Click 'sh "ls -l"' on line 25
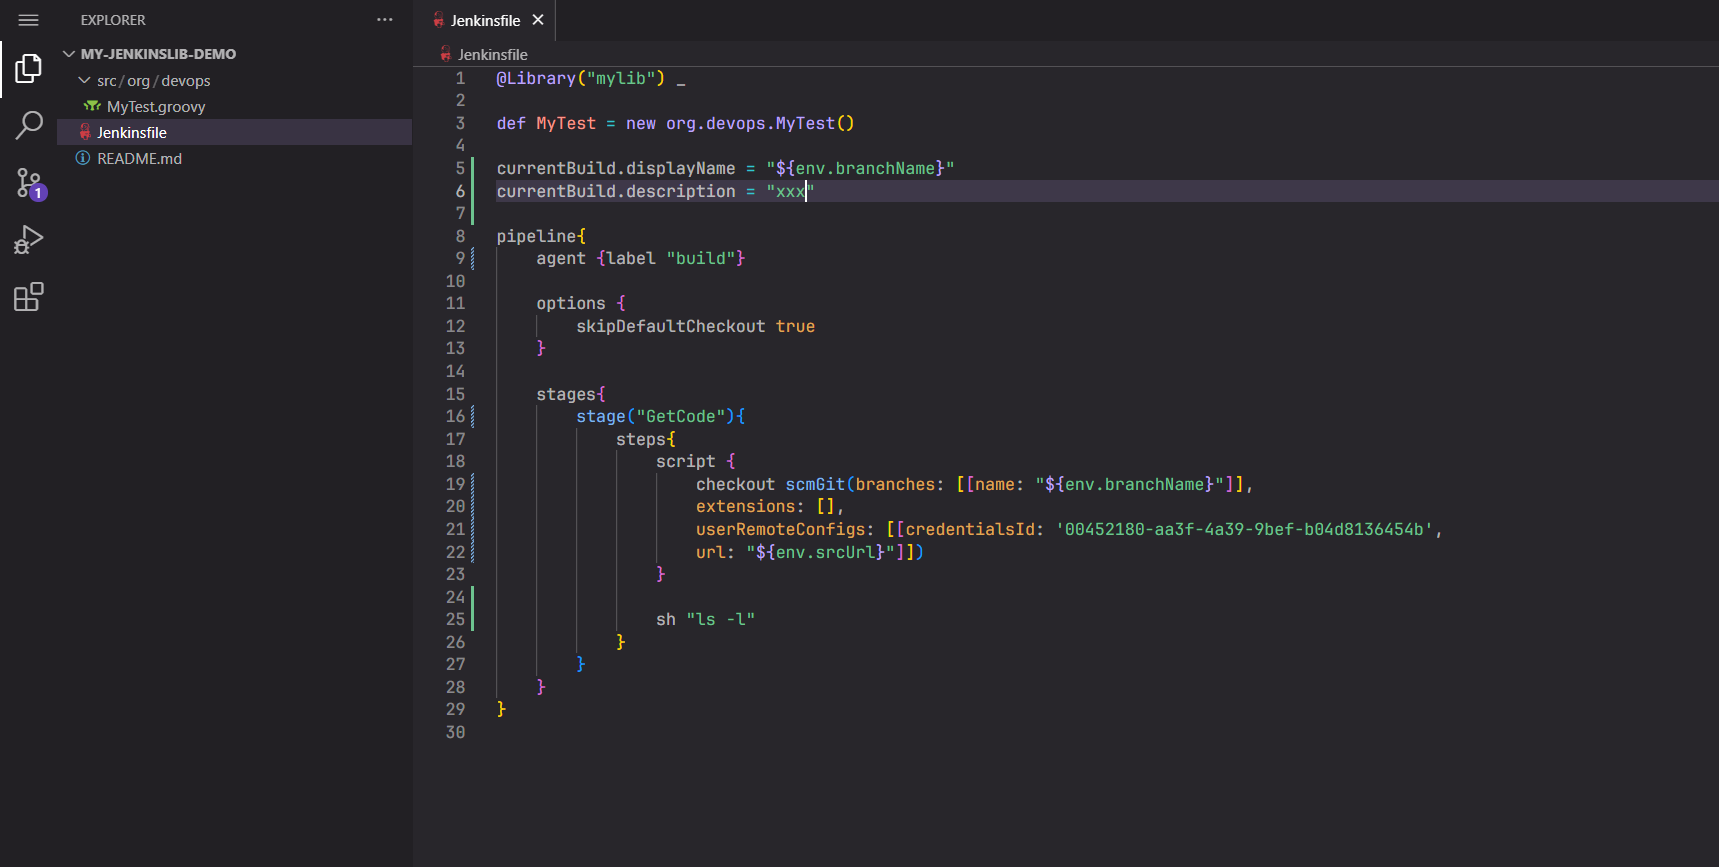1719x867 pixels. [706, 619]
